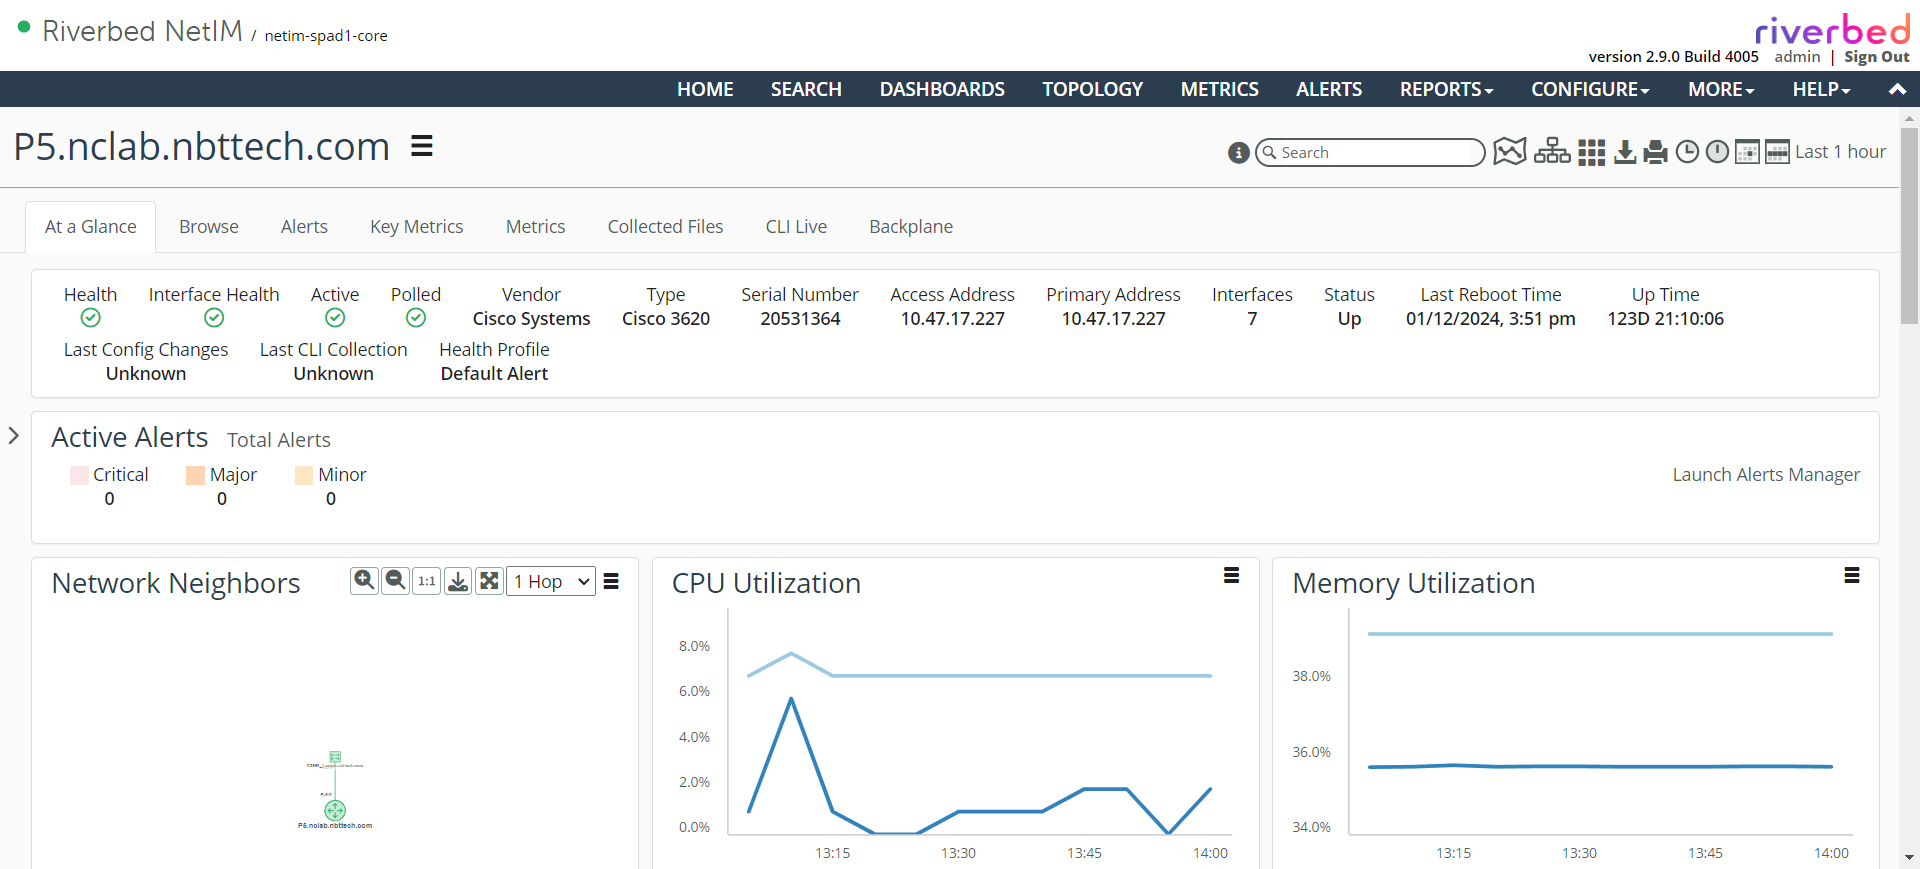Open the map view icon in the toolbar
The height and width of the screenshot is (869, 1920).
(x=1509, y=152)
